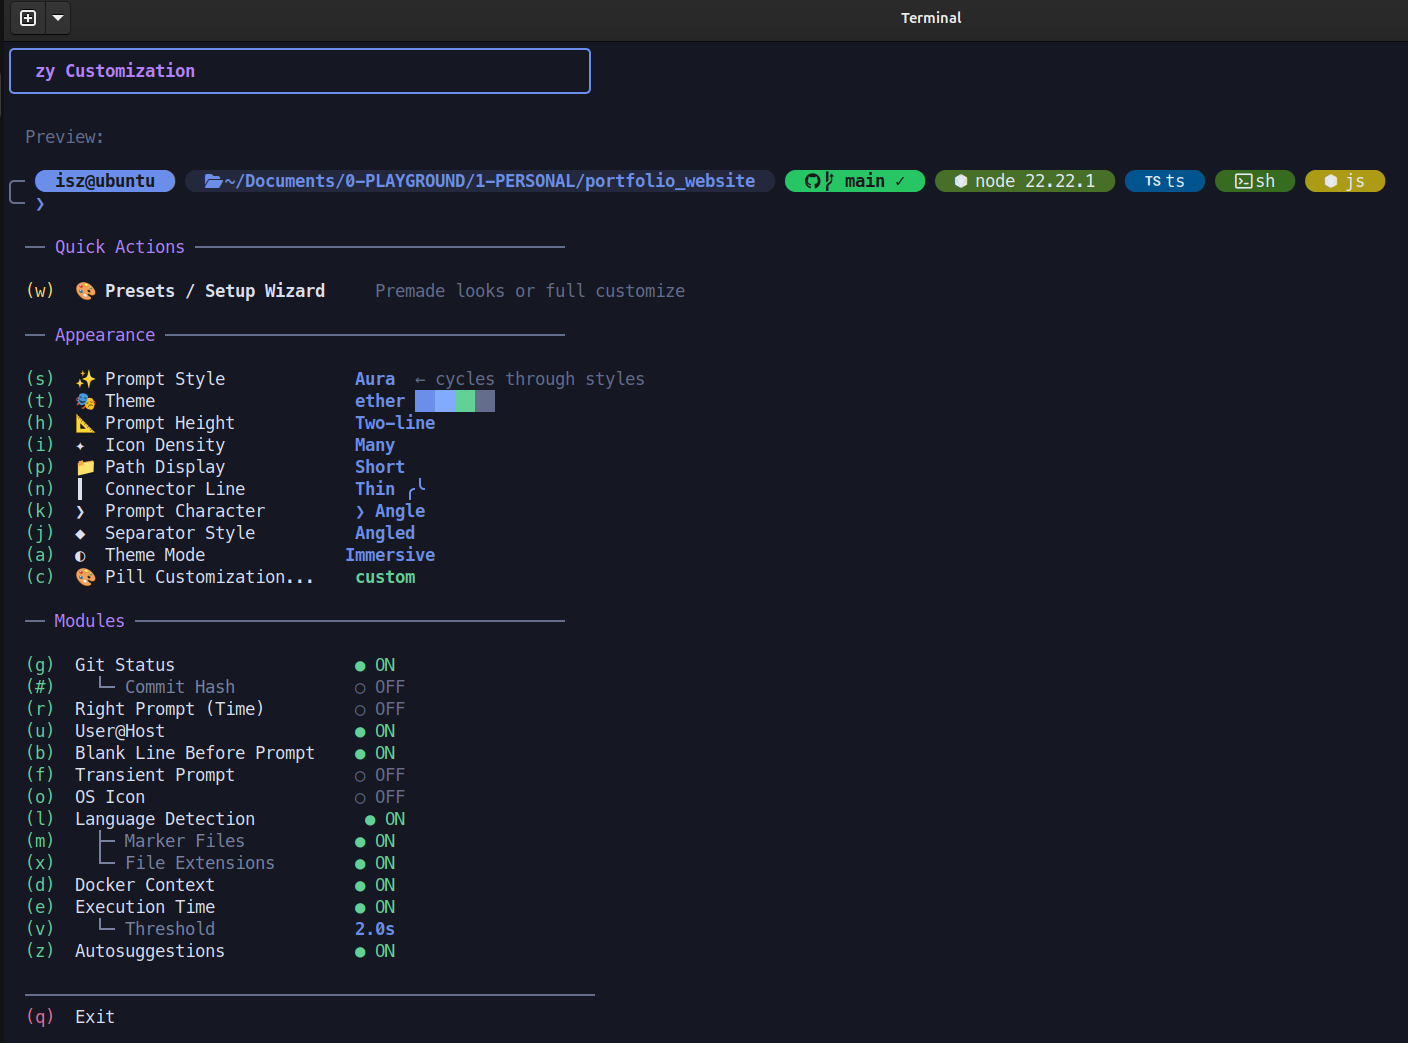Click the folder icon beside Path Display
This screenshot has width=1408, height=1043.
(86, 467)
